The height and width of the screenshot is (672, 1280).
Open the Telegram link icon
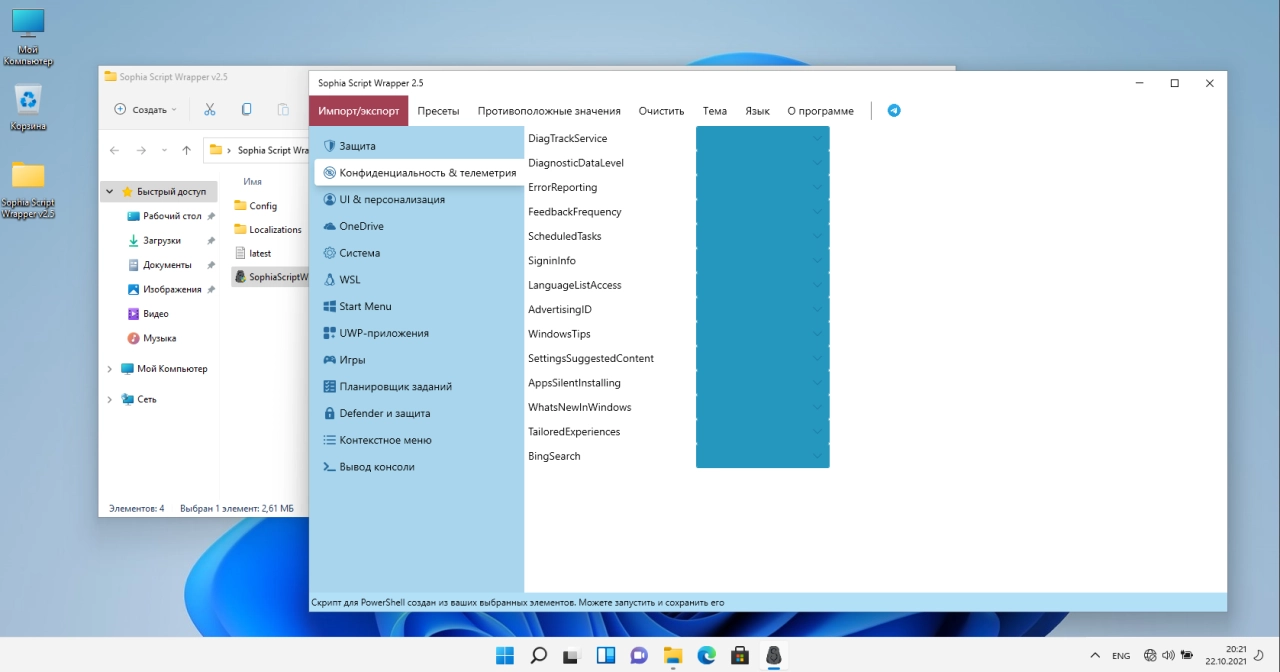click(894, 111)
